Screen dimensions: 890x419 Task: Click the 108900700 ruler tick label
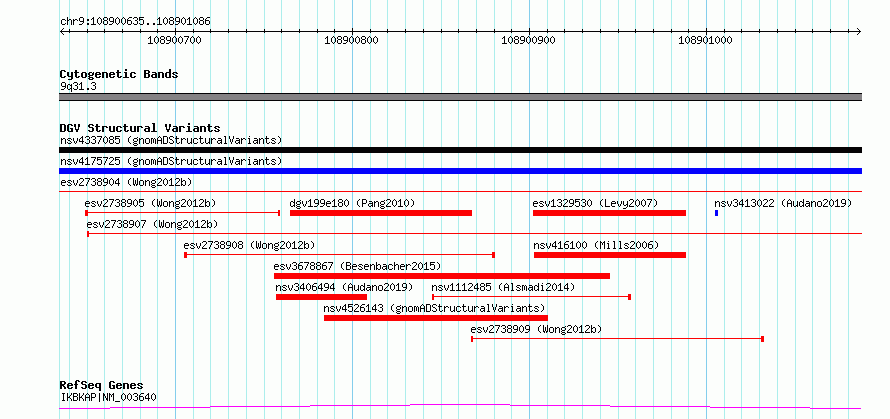tap(174, 40)
